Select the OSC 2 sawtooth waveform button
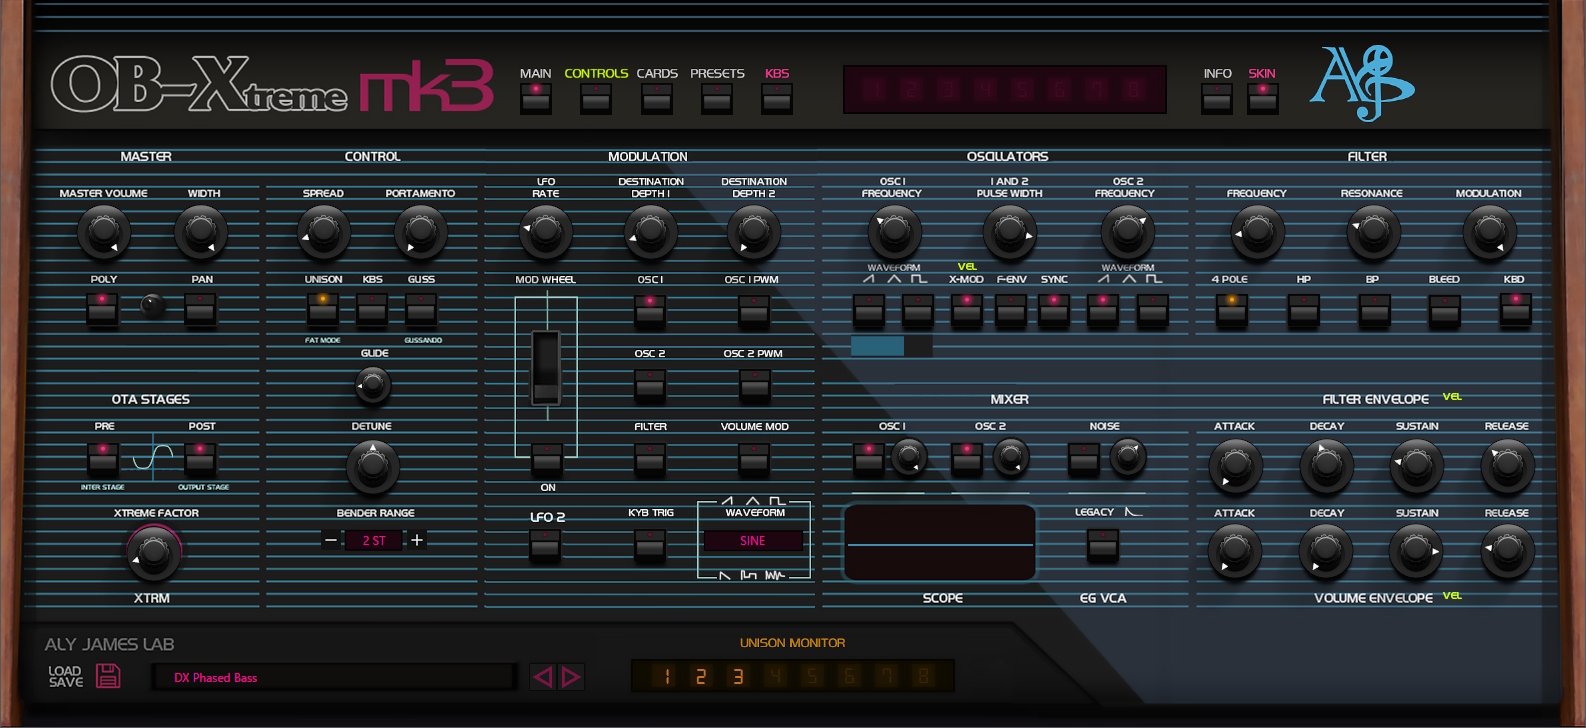The height and width of the screenshot is (728, 1586). 1103,310
